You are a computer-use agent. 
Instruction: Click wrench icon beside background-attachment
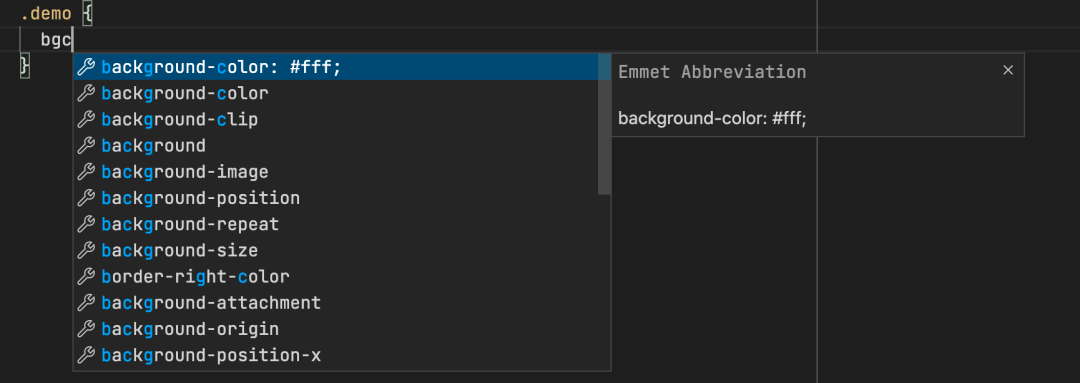point(85,302)
